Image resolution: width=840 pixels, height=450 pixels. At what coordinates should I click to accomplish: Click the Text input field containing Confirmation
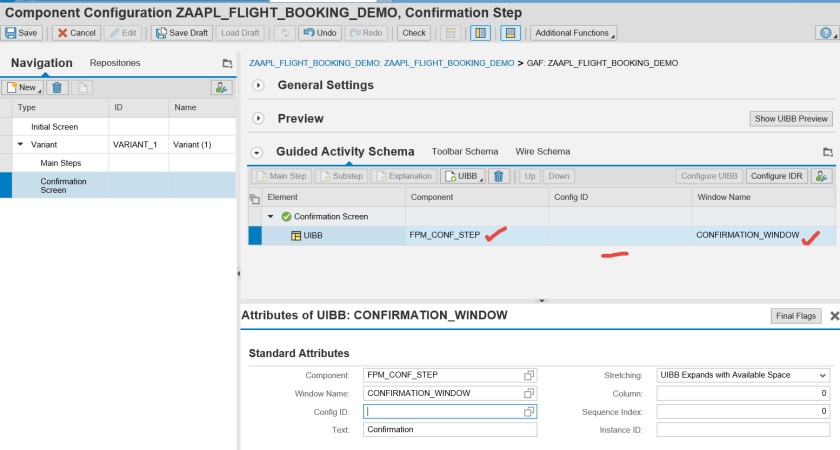click(x=450, y=429)
